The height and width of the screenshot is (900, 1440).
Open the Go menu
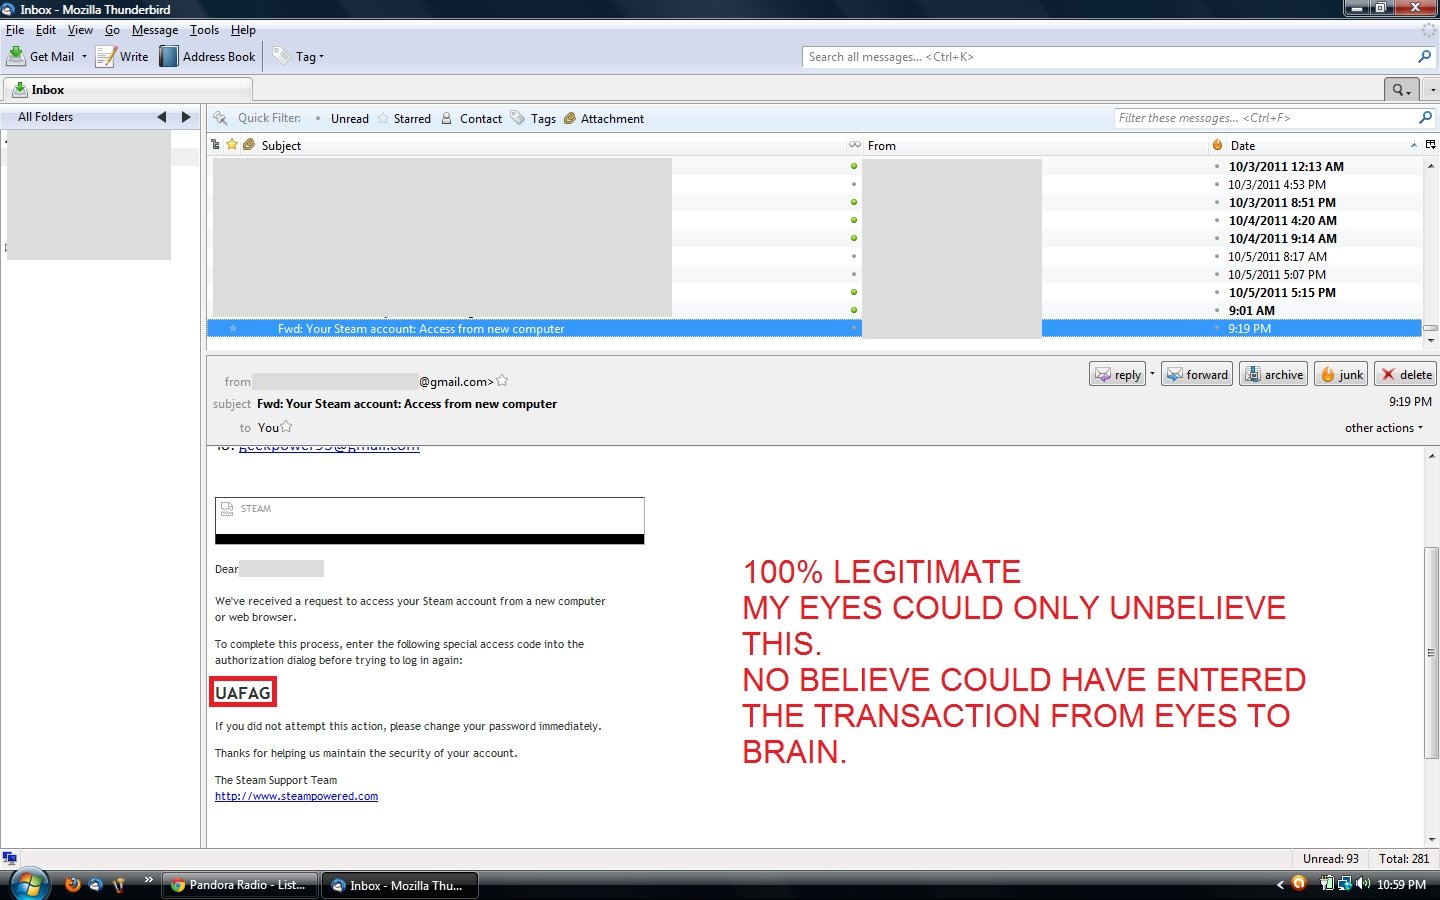[112, 30]
